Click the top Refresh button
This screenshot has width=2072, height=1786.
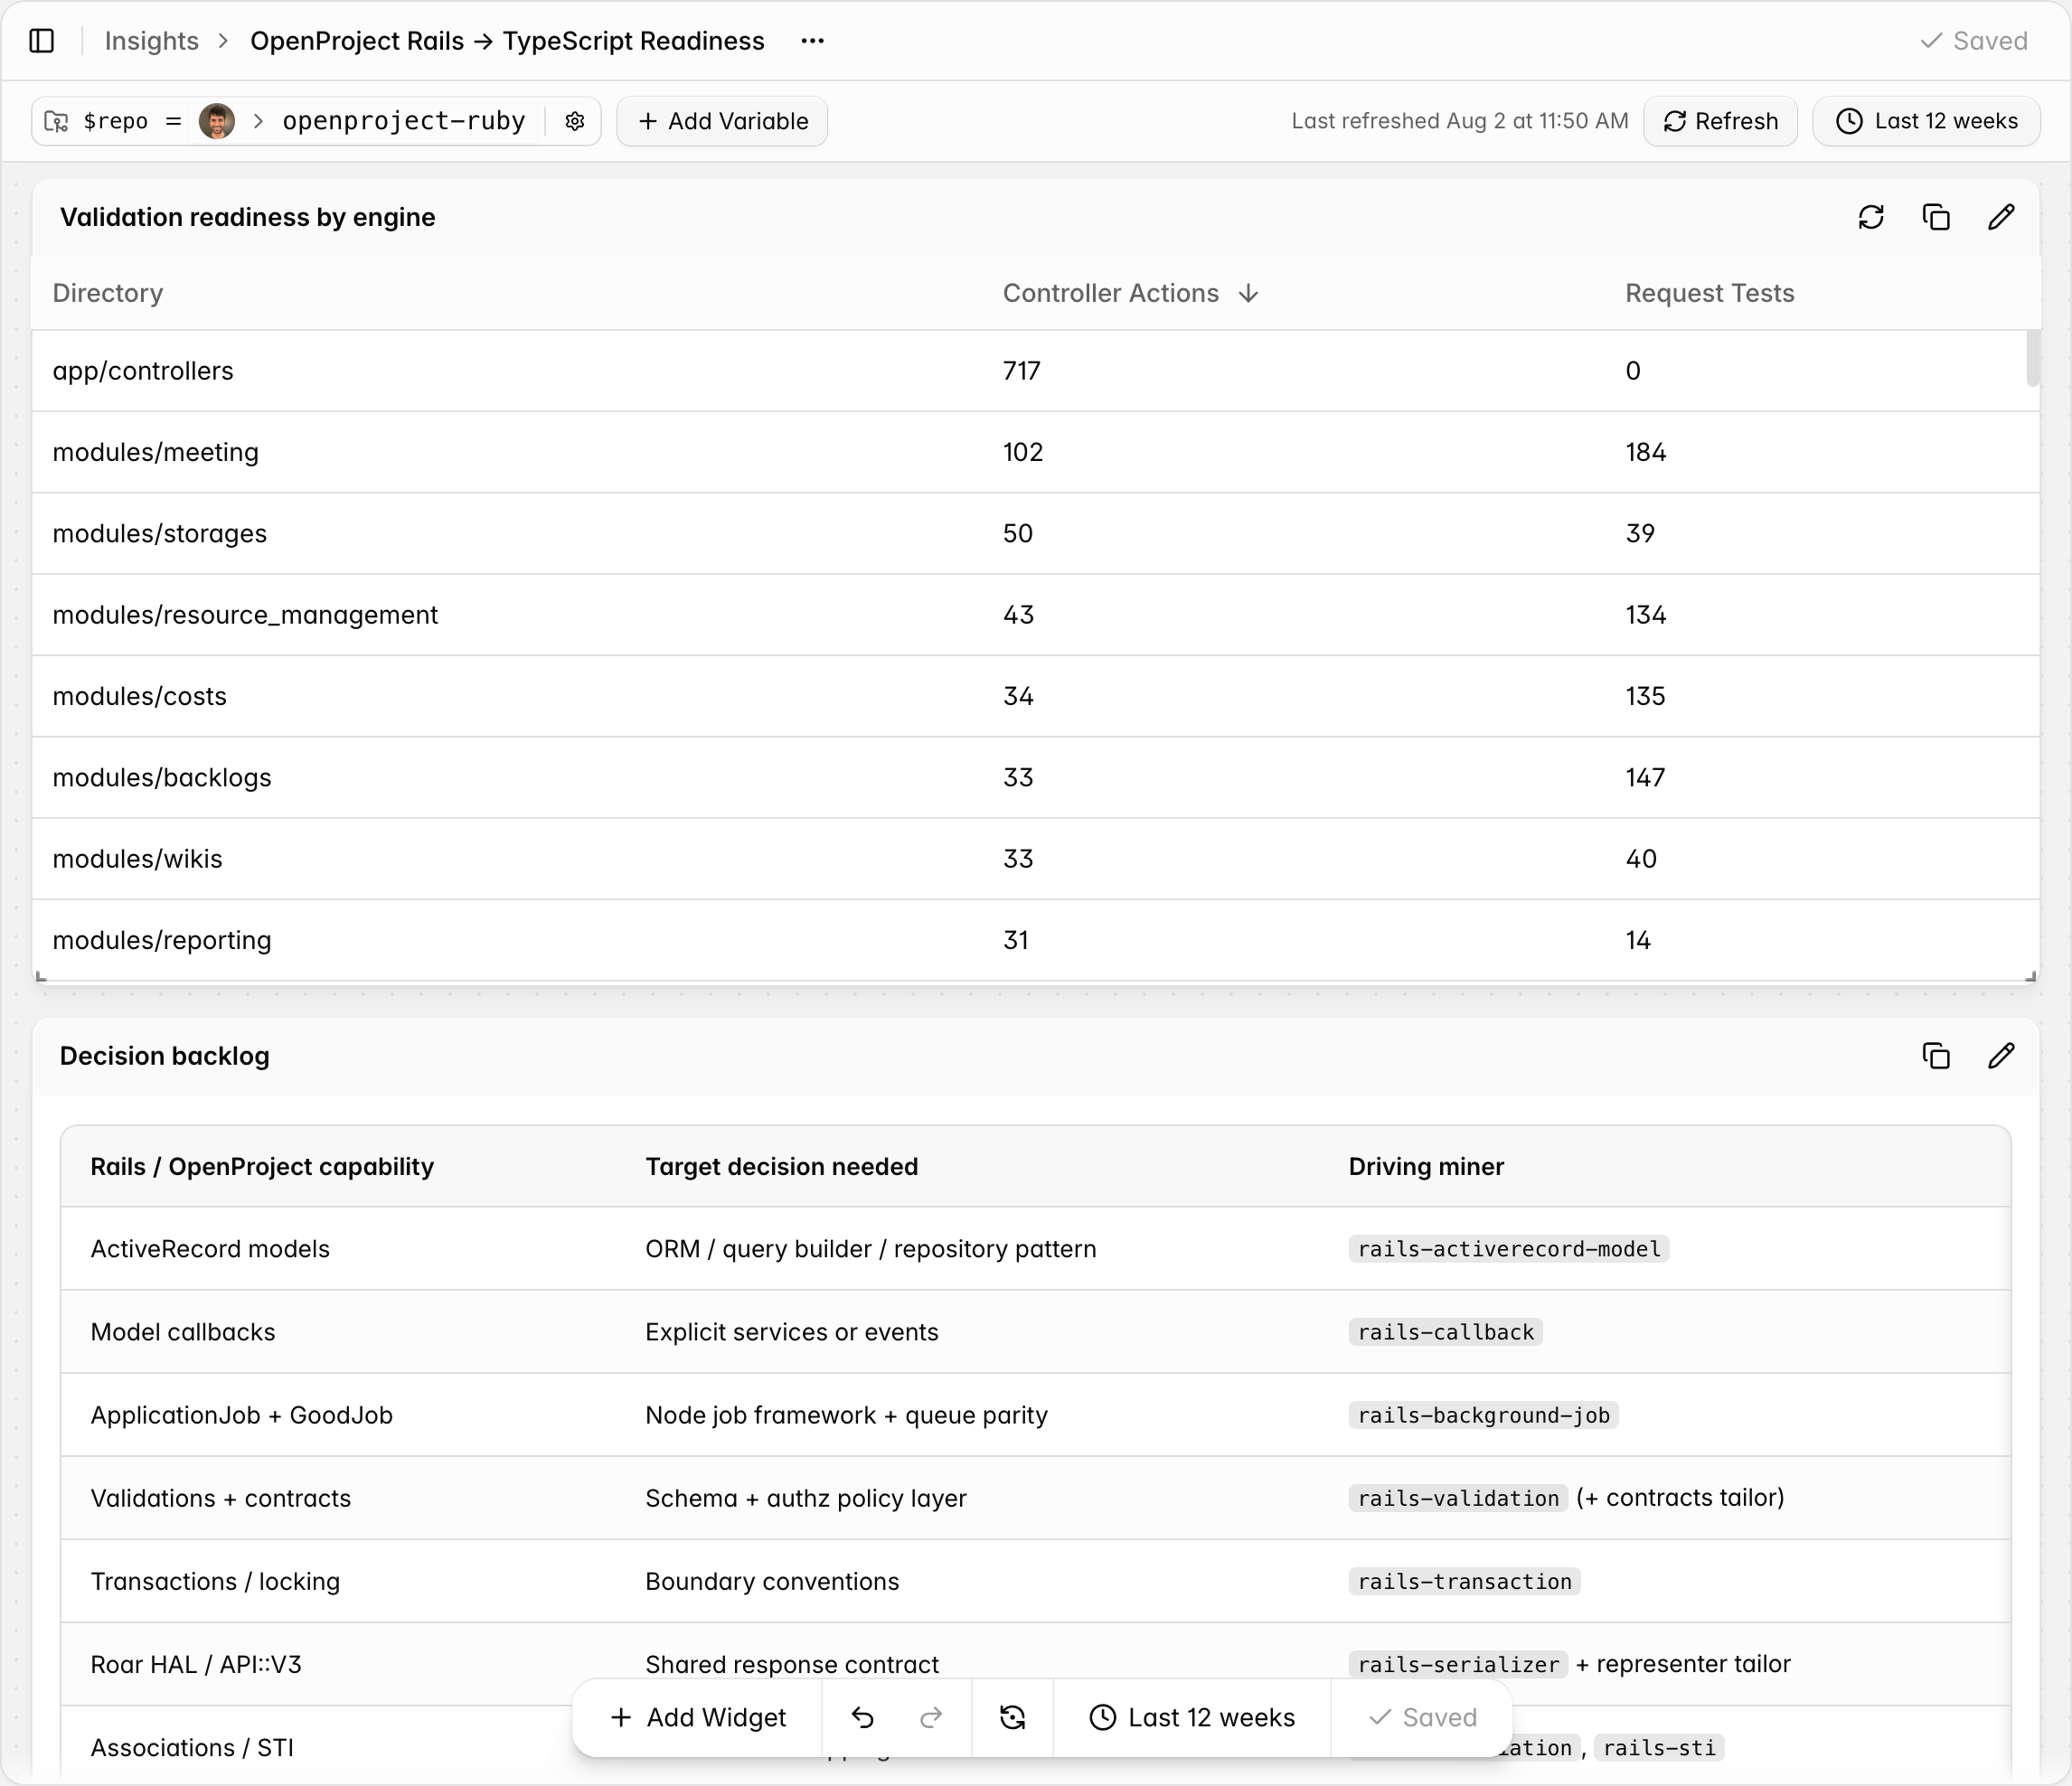point(1720,121)
